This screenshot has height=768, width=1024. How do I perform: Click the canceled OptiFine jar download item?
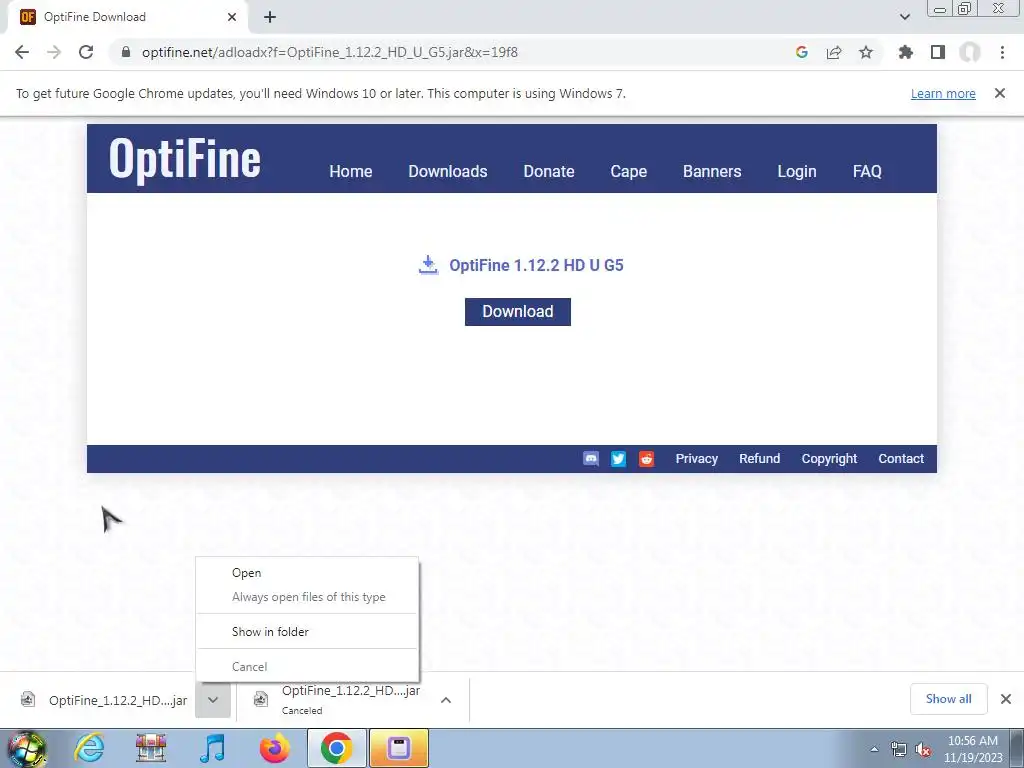pos(338,700)
